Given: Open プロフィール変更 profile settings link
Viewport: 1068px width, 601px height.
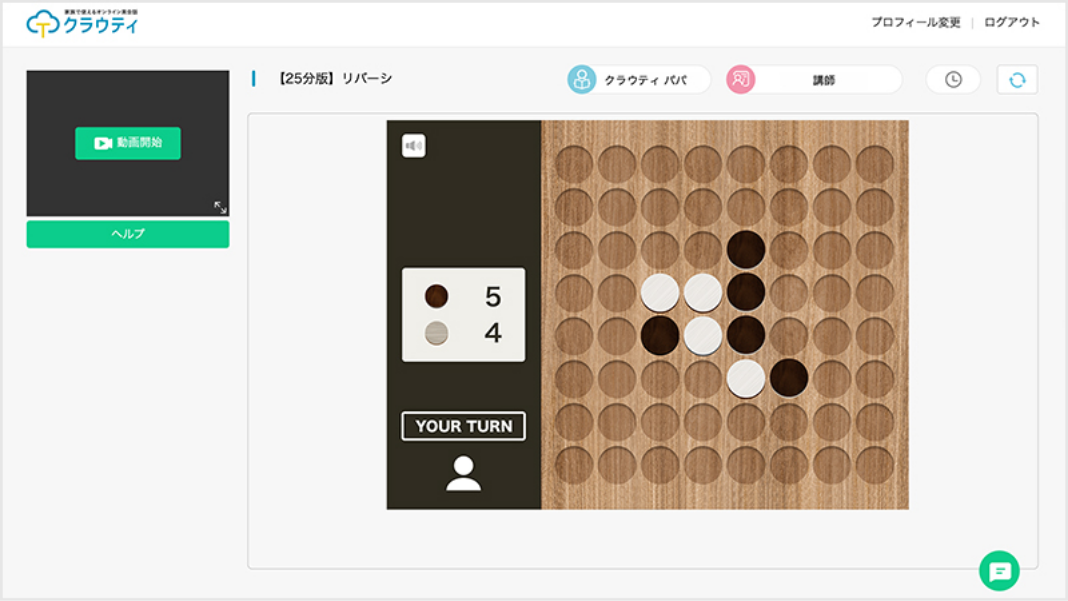Looking at the screenshot, I should pos(915,22).
